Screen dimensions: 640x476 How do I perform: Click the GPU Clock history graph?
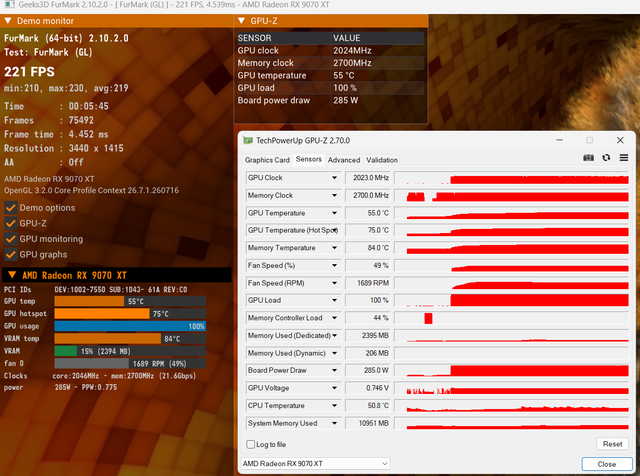[x=511, y=178]
